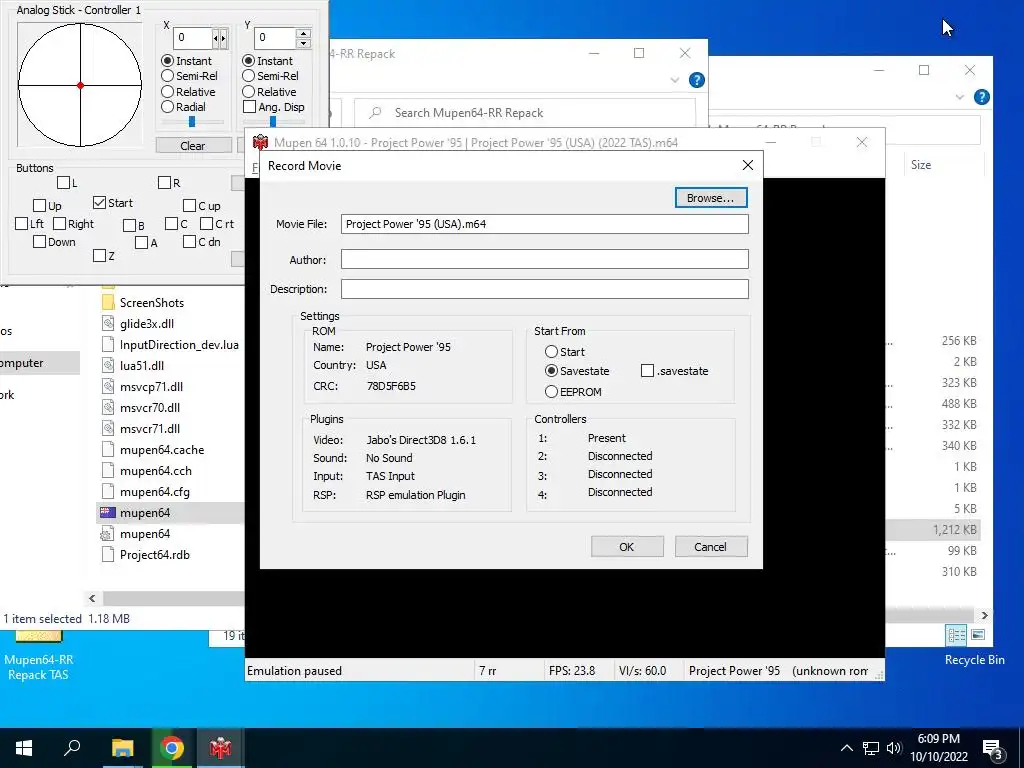1024x768 pixels.
Task: Click the Clear button in Analog Stick panel
Action: (x=193, y=146)
